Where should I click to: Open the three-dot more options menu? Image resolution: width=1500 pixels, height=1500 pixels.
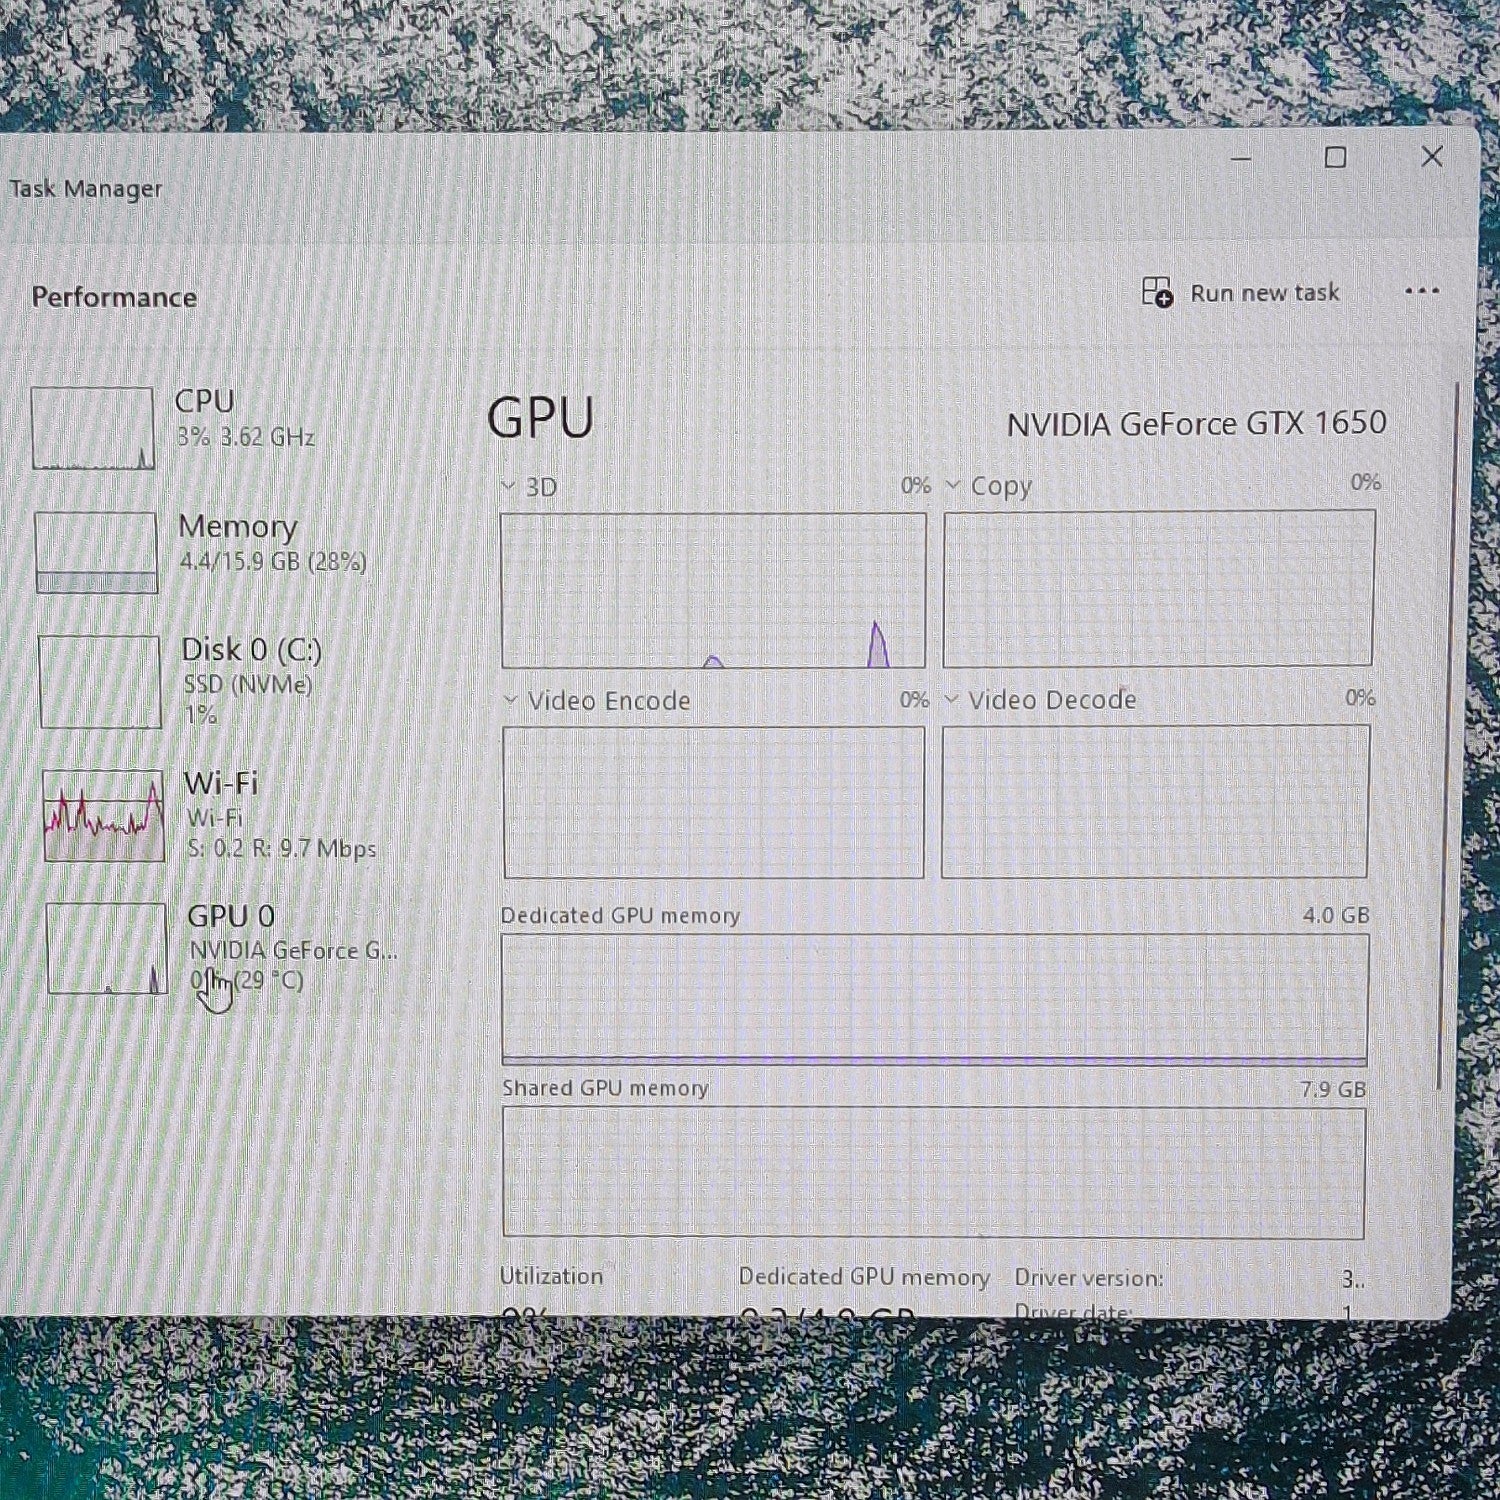(1421, 291)
